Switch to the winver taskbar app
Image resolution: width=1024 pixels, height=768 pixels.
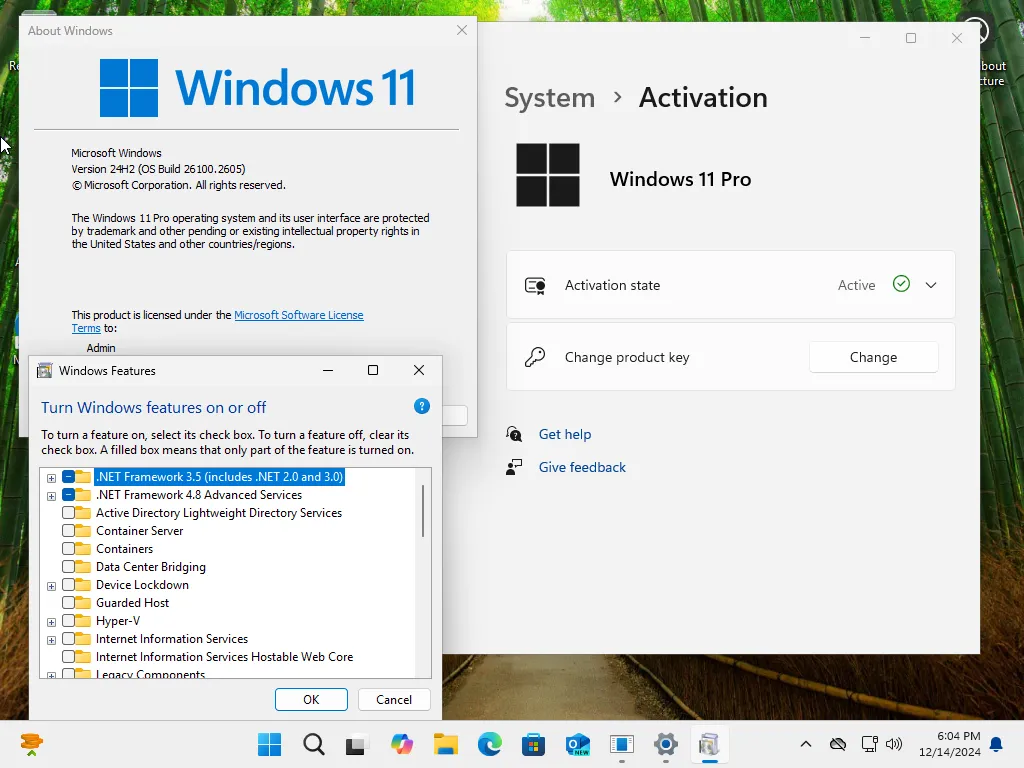click(622, 744)
